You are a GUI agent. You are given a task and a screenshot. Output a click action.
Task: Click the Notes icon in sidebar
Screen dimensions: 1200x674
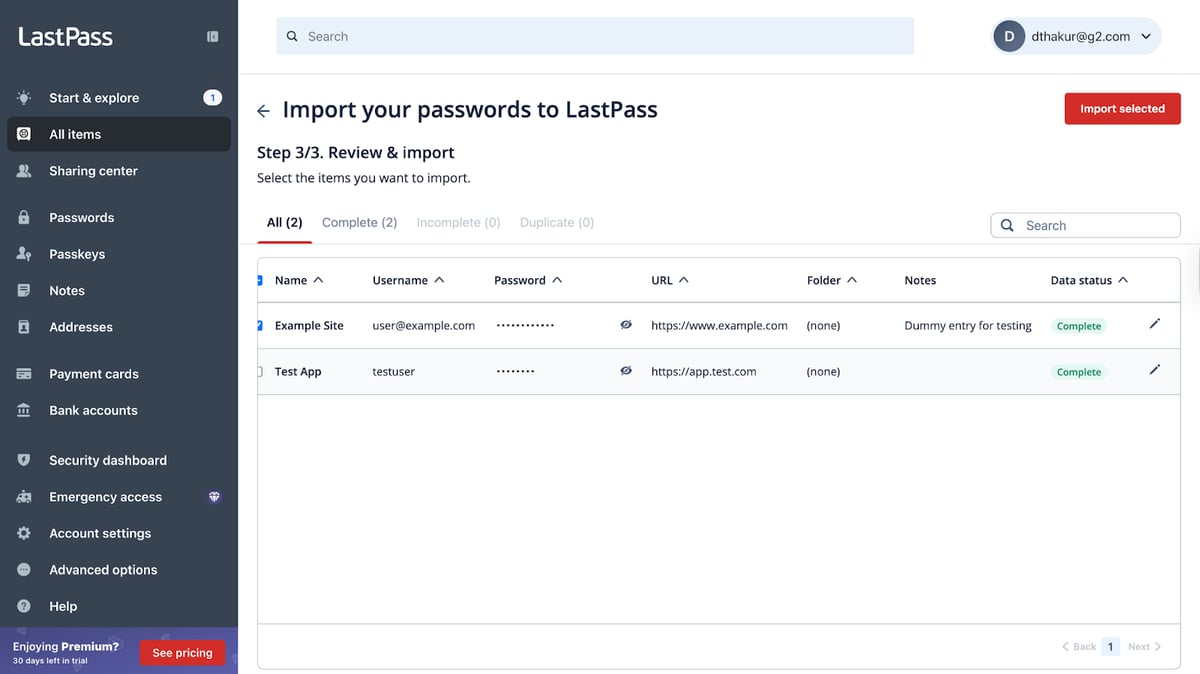24,290
